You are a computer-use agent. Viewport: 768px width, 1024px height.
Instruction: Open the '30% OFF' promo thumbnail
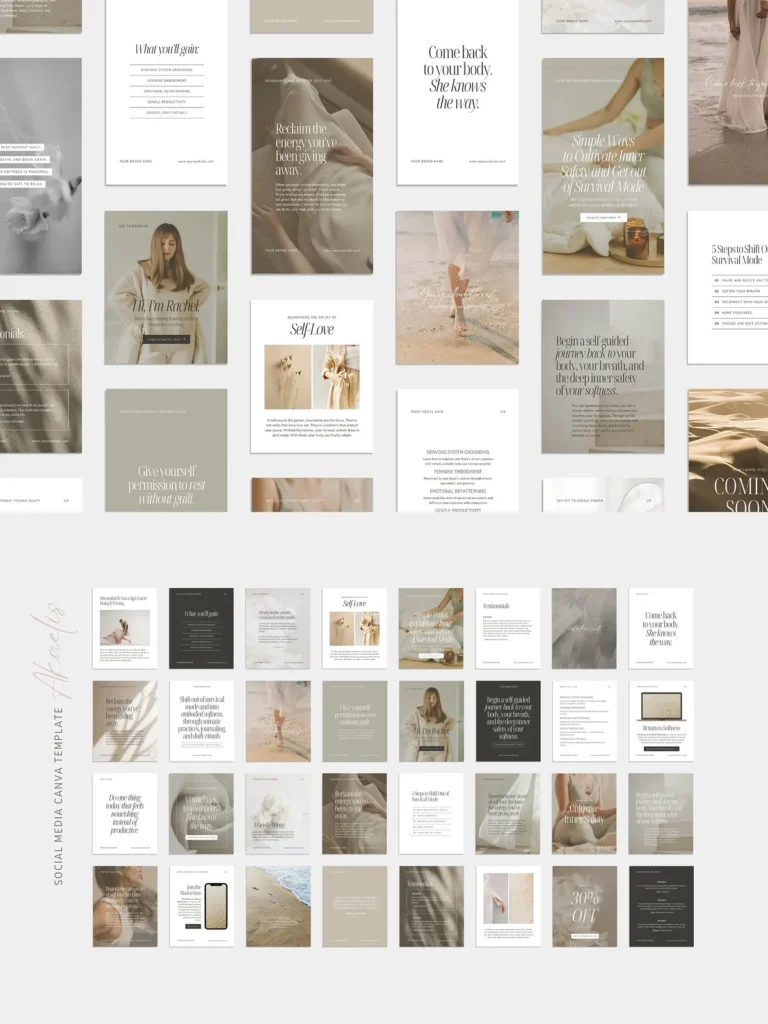coord(584,906)
